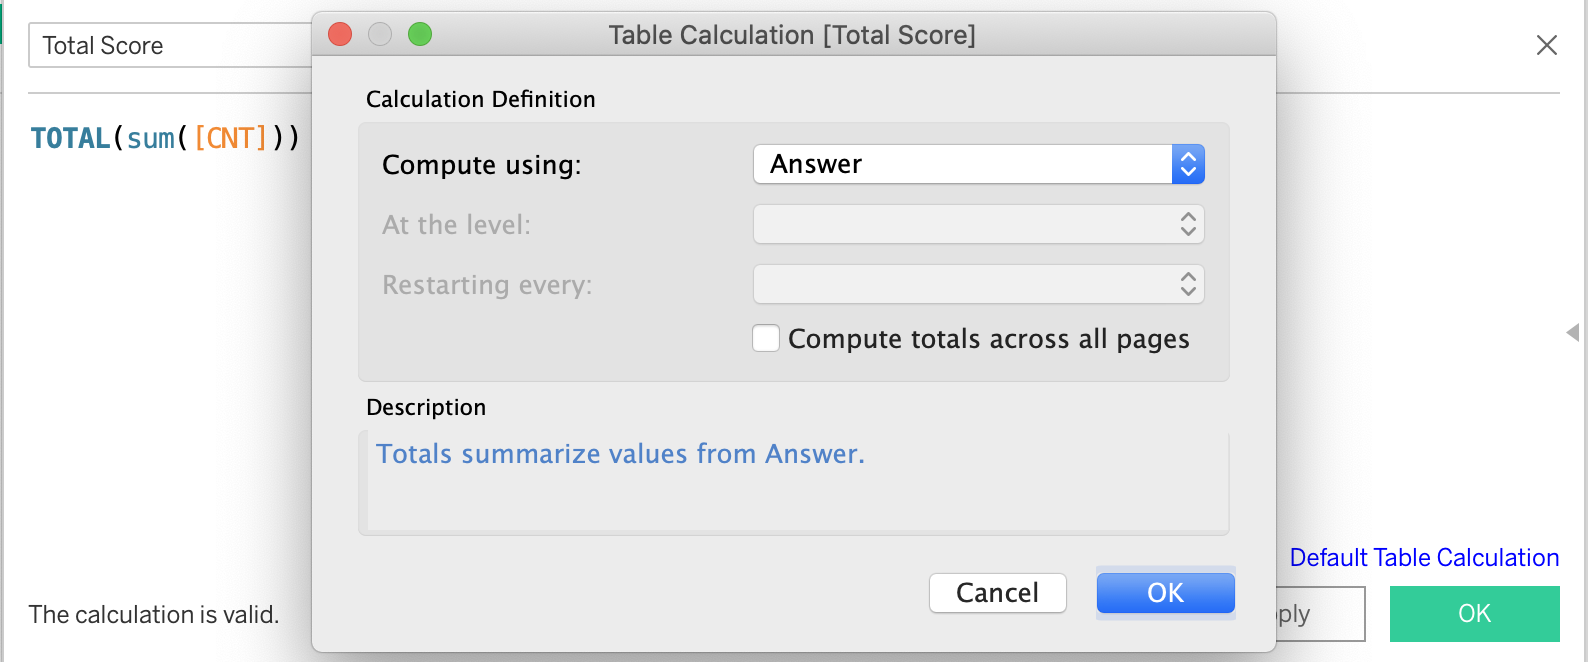Confirm the dialog with the blue OK button
Viewport: 1588px width, 662px height.
1165,593
